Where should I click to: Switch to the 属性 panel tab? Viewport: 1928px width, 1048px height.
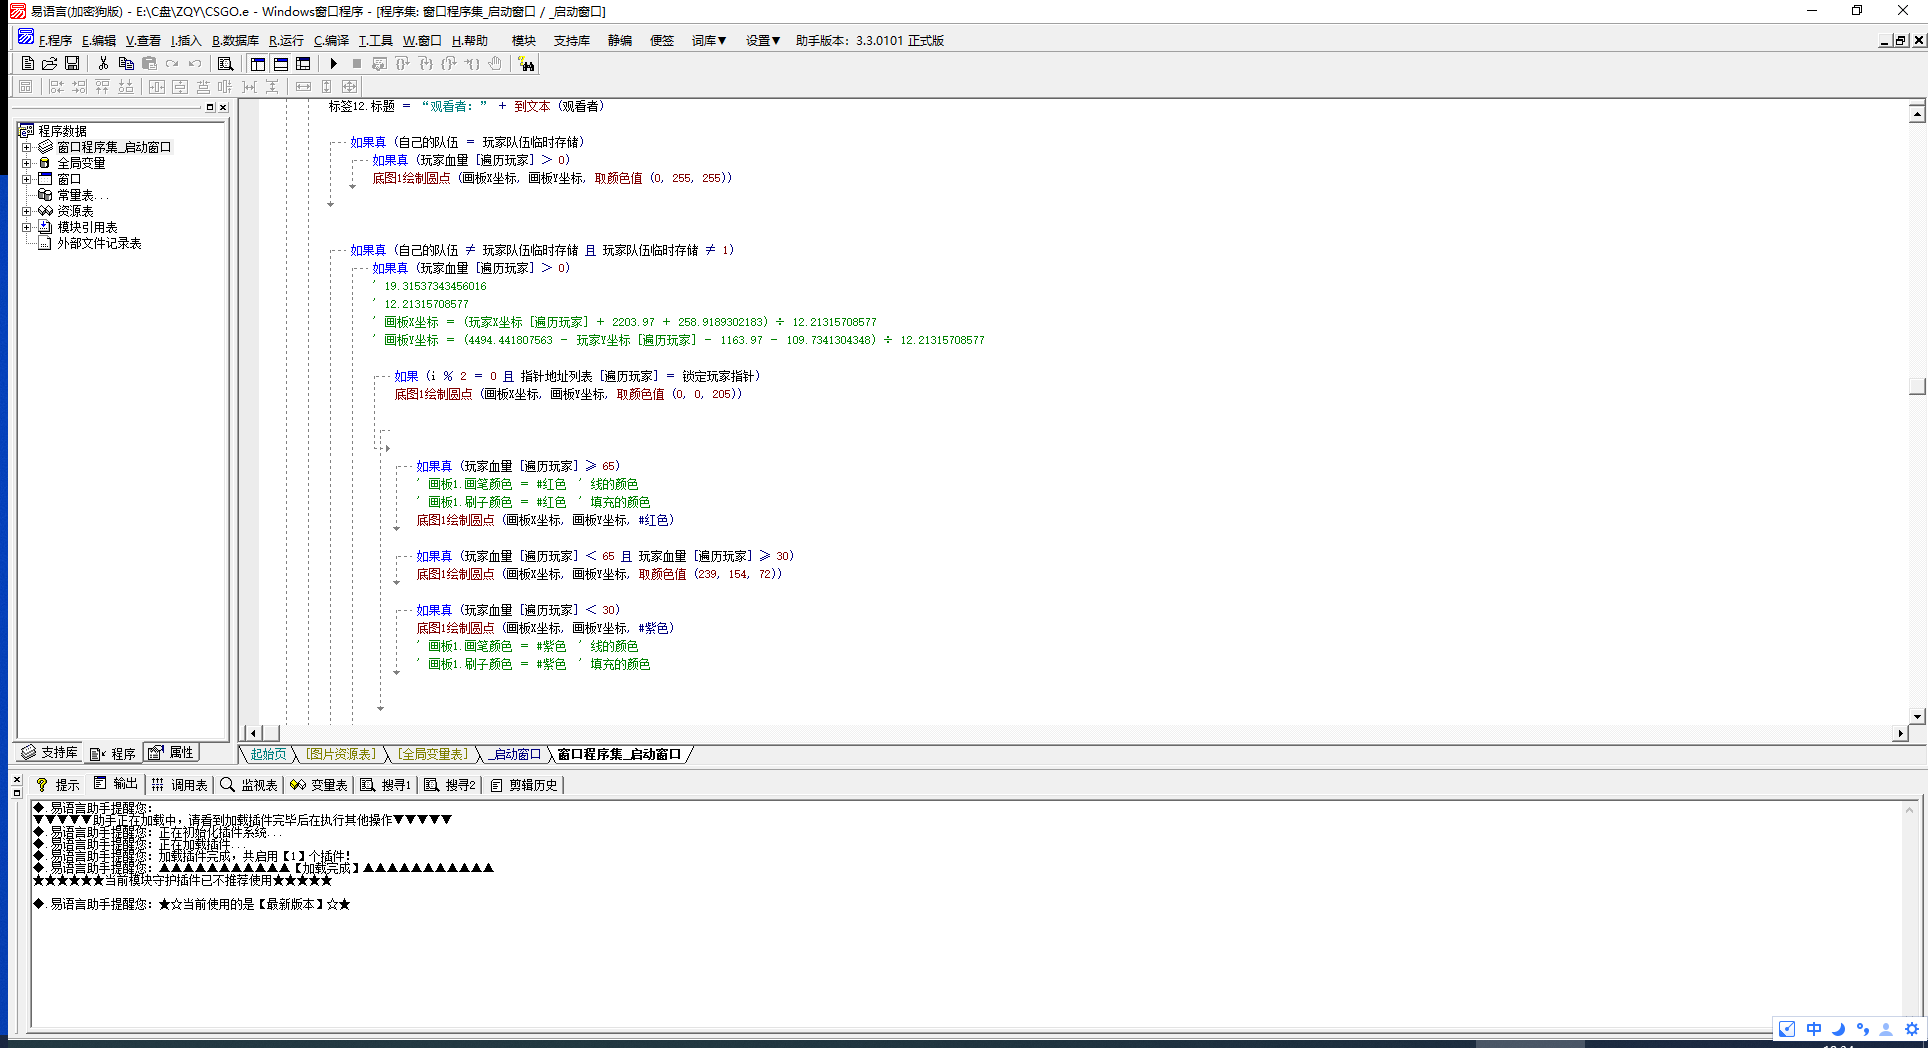pyautogui.click(x=171, y=752)
